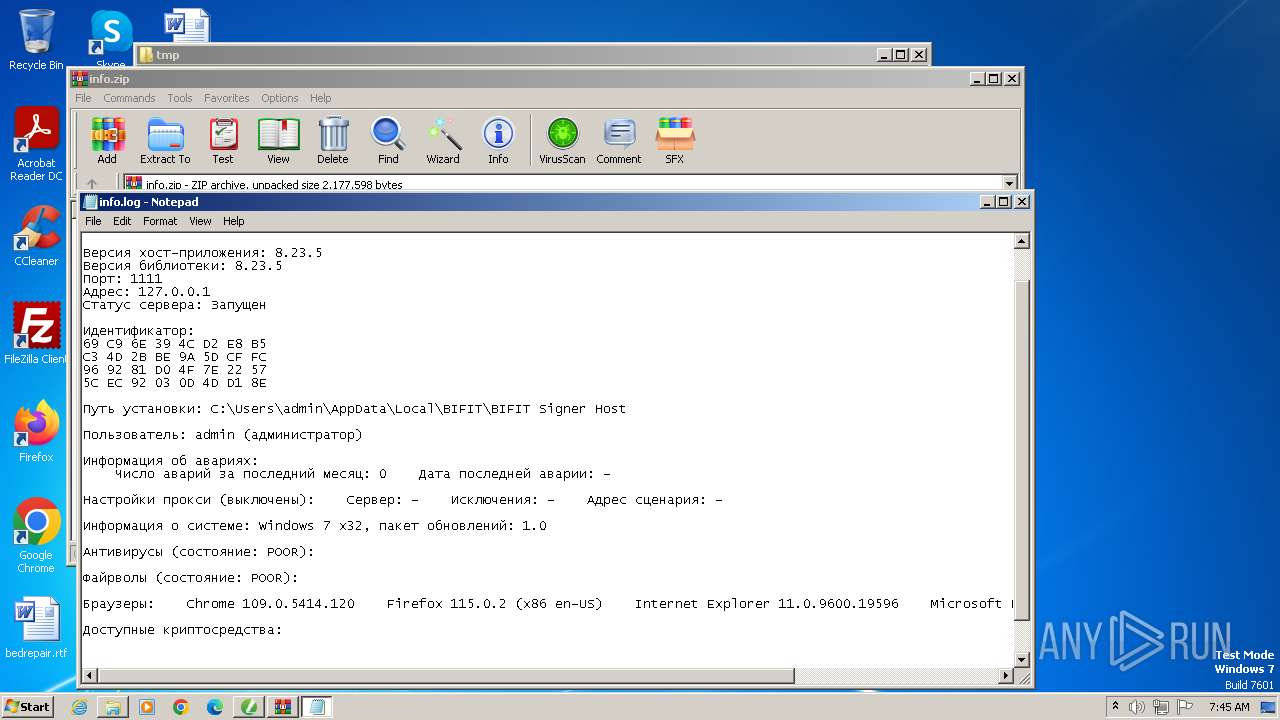The width and height of the screenshot is (1280, 720).
Task: Click the 'Идентификатор:' line in Notepad
Action: (138, 331)
